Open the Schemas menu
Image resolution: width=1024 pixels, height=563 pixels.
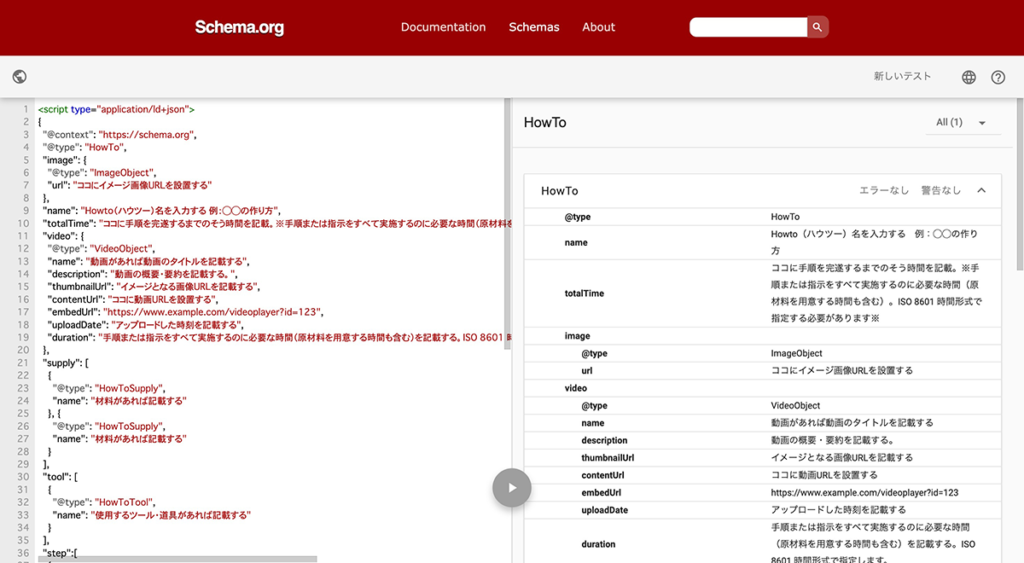[x=534, y=27]
